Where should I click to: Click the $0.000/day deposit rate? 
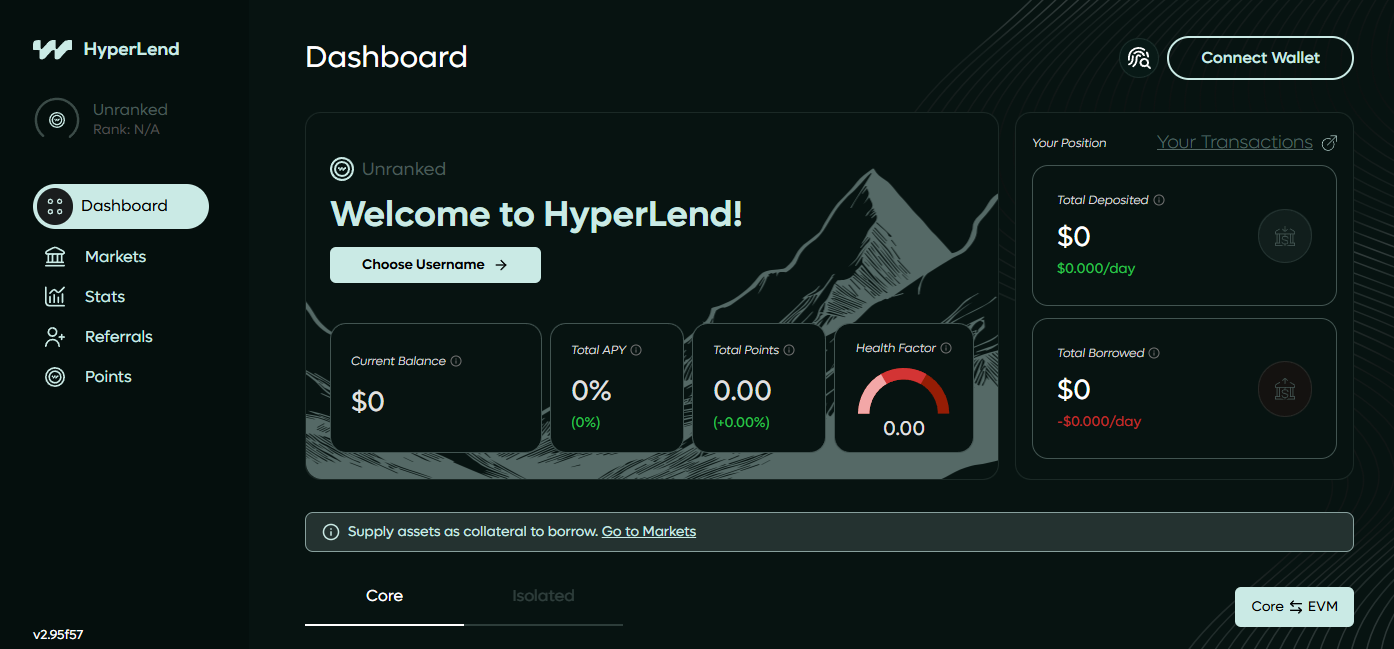tap(1096, 269)
